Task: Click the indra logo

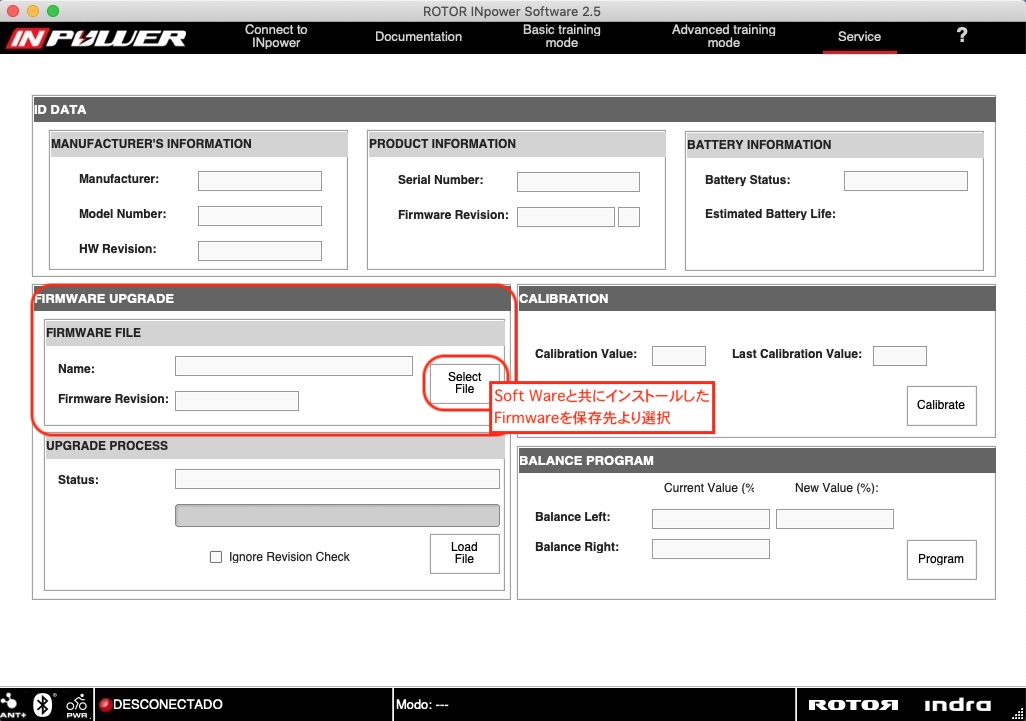Action: tap(957, 705)
